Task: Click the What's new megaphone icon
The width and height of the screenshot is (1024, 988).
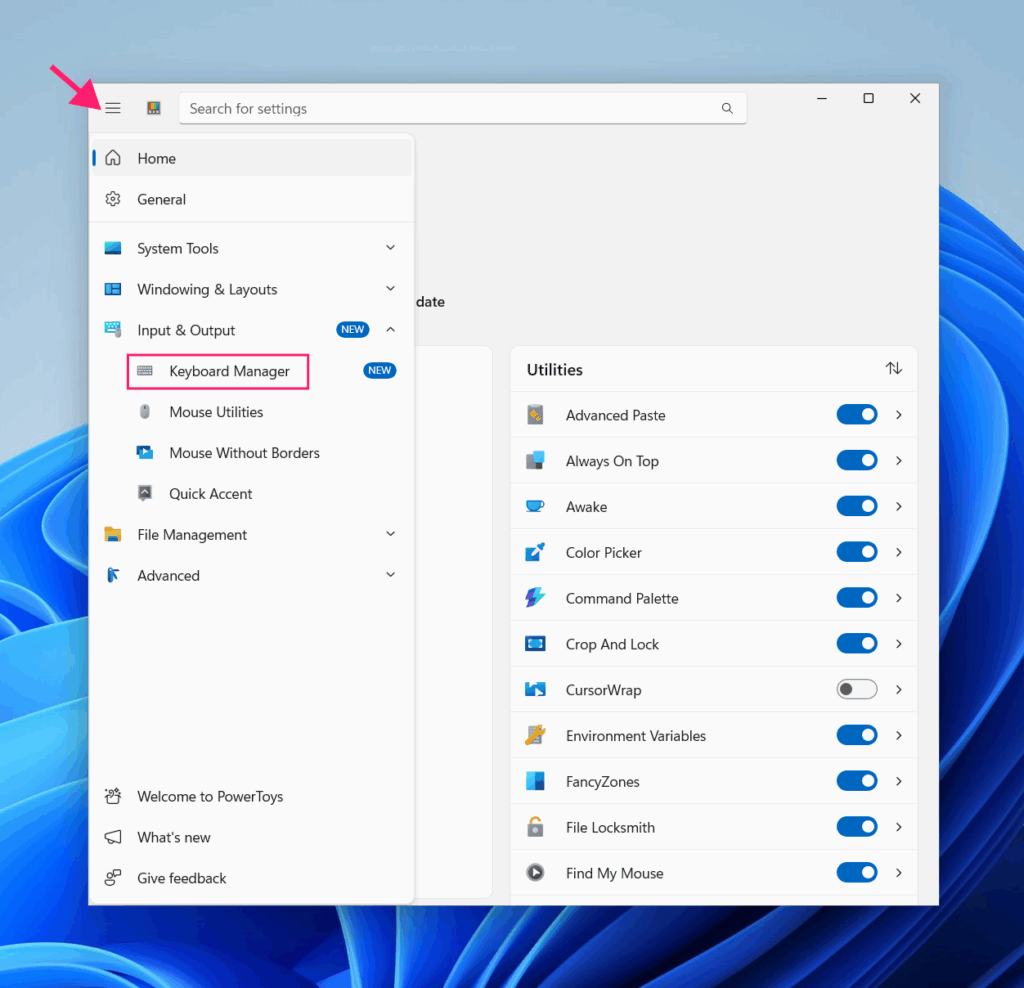Action: [113, 837]
